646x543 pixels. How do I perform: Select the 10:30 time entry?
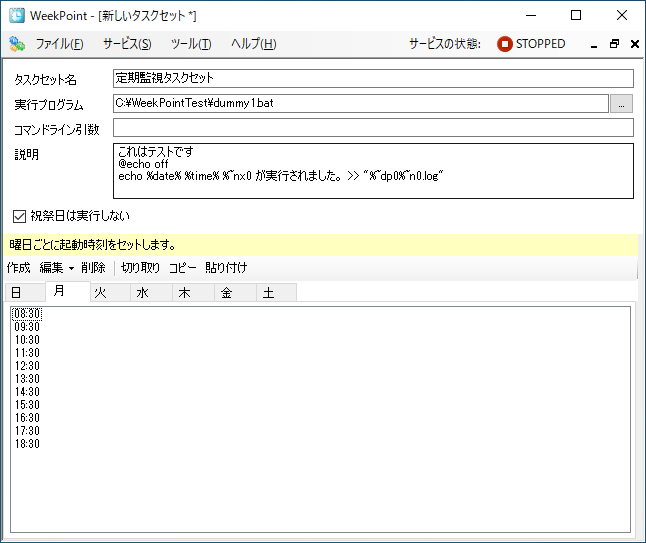click(27, 340)
